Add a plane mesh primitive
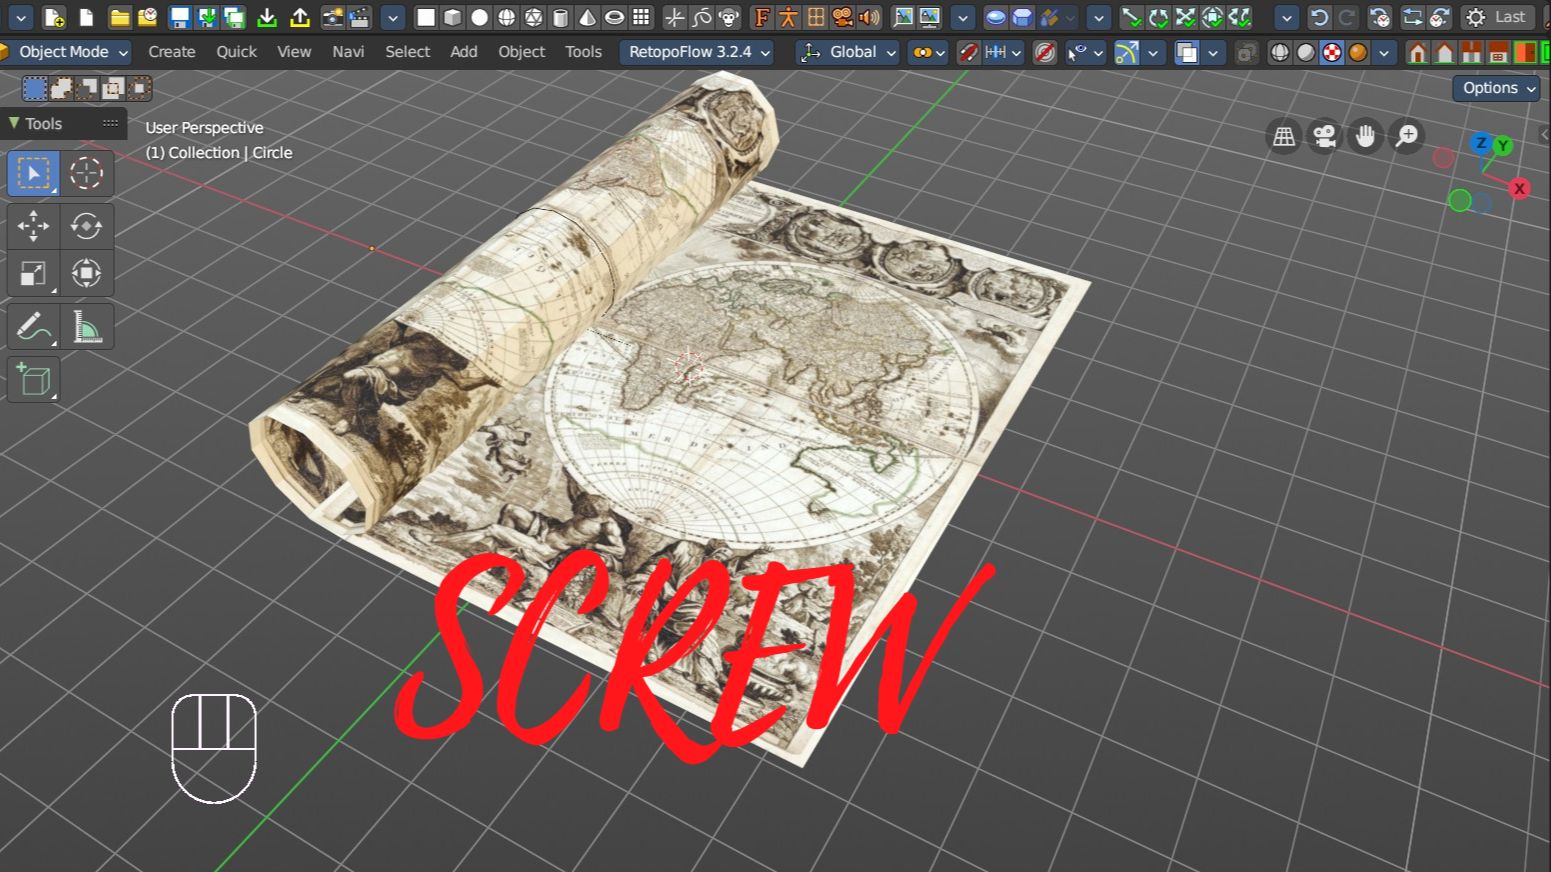The image size is (1551, 872). click(x=426, y=17)
